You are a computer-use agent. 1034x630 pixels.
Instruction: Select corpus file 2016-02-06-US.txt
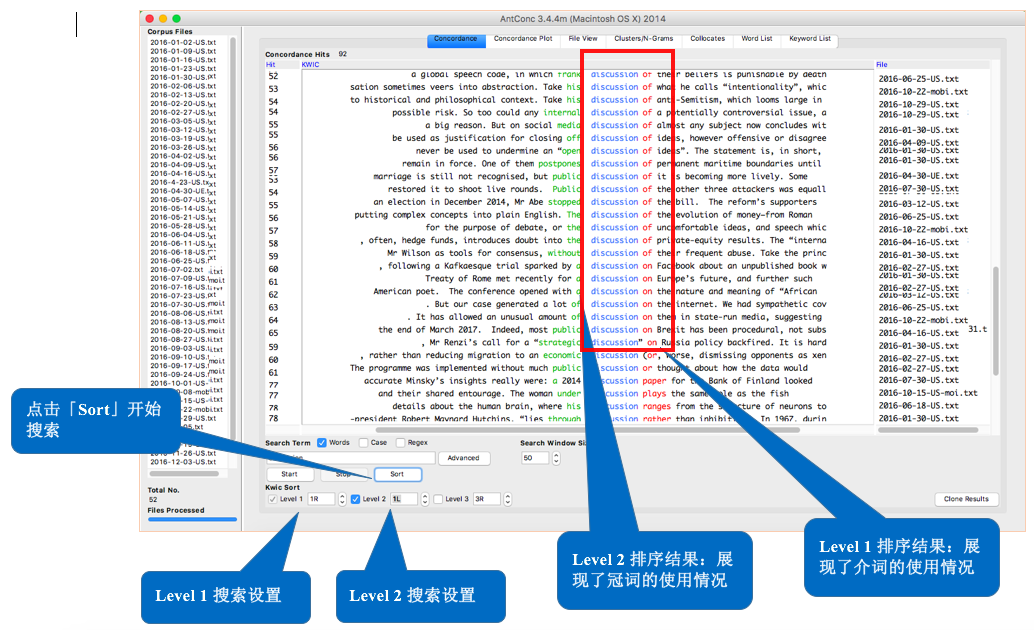pyautogui.click(x=183, y=86)
